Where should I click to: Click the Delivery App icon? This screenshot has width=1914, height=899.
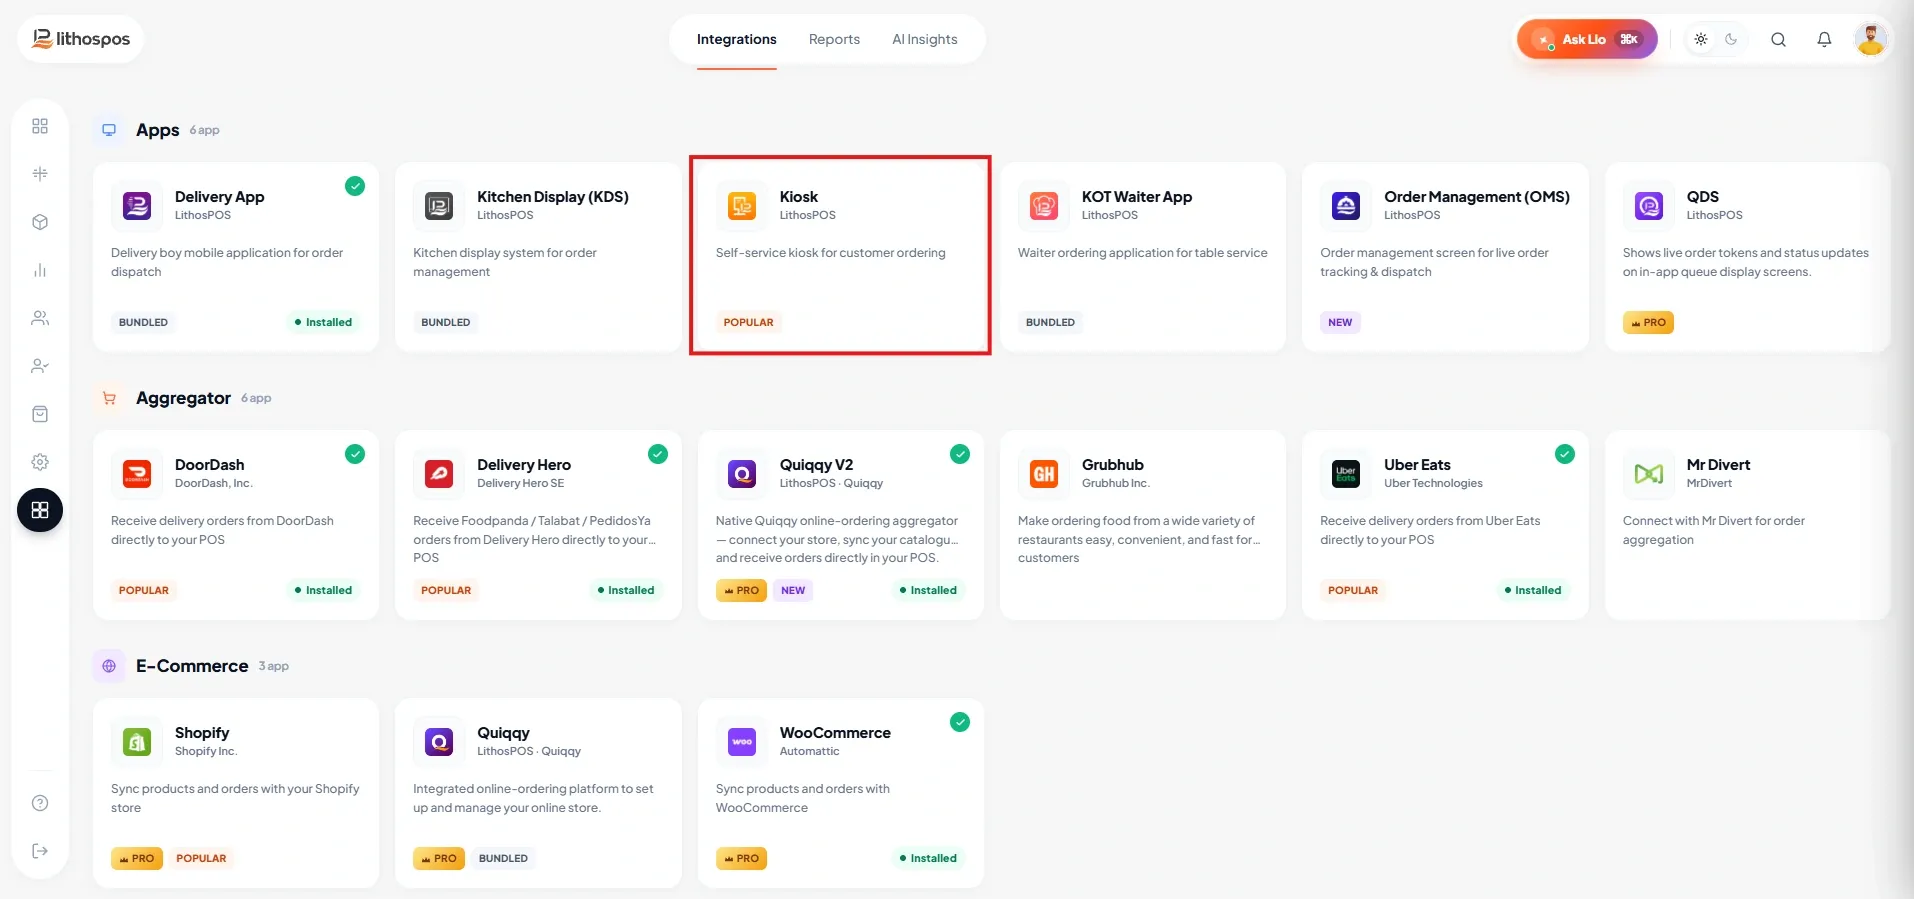[137, 206]
